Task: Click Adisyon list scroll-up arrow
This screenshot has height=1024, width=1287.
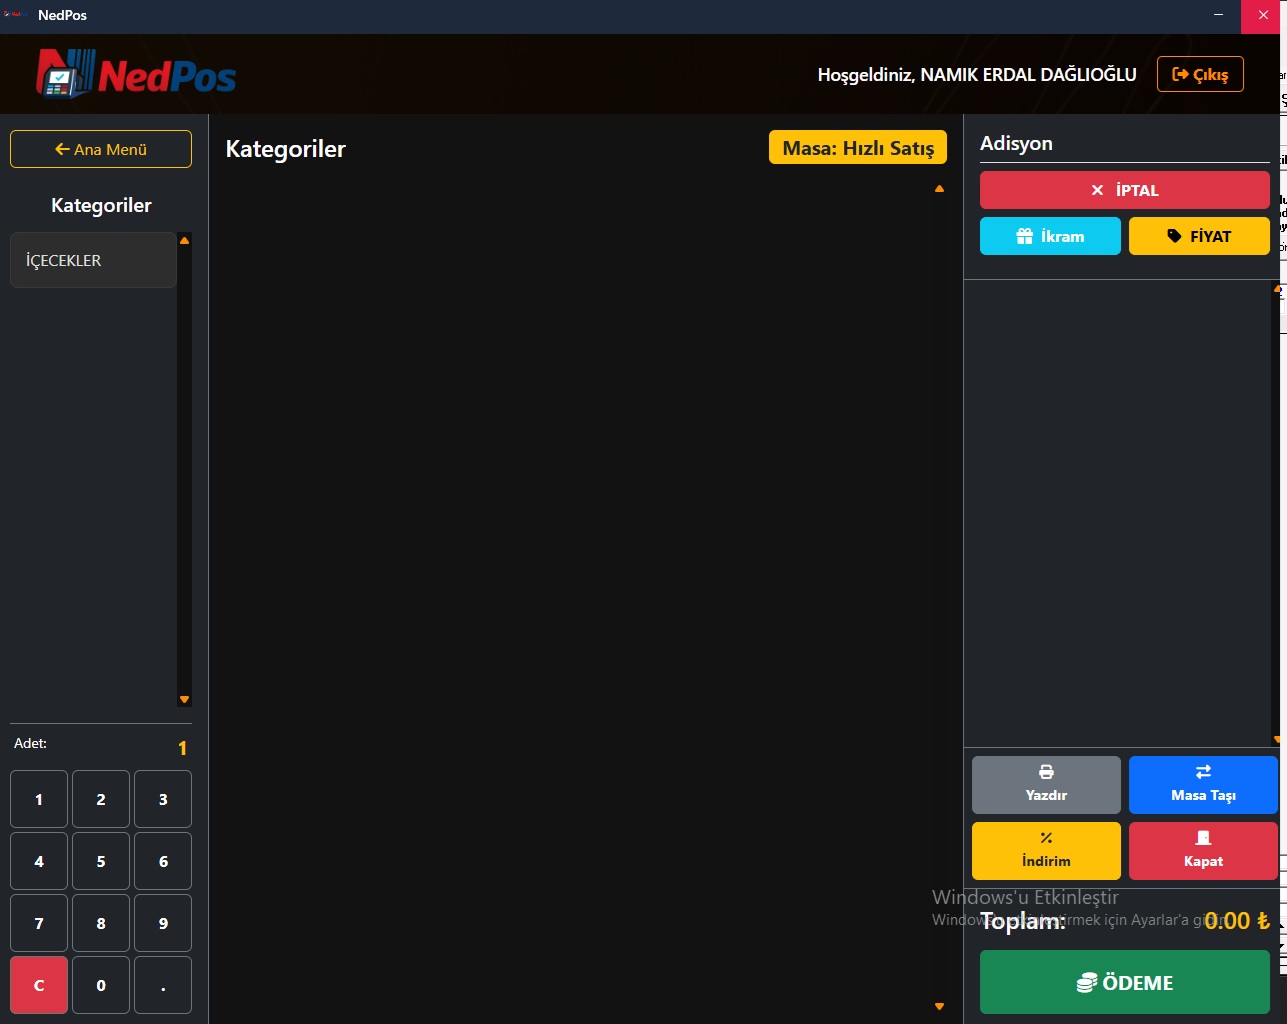Action: tap(1277, 289)
